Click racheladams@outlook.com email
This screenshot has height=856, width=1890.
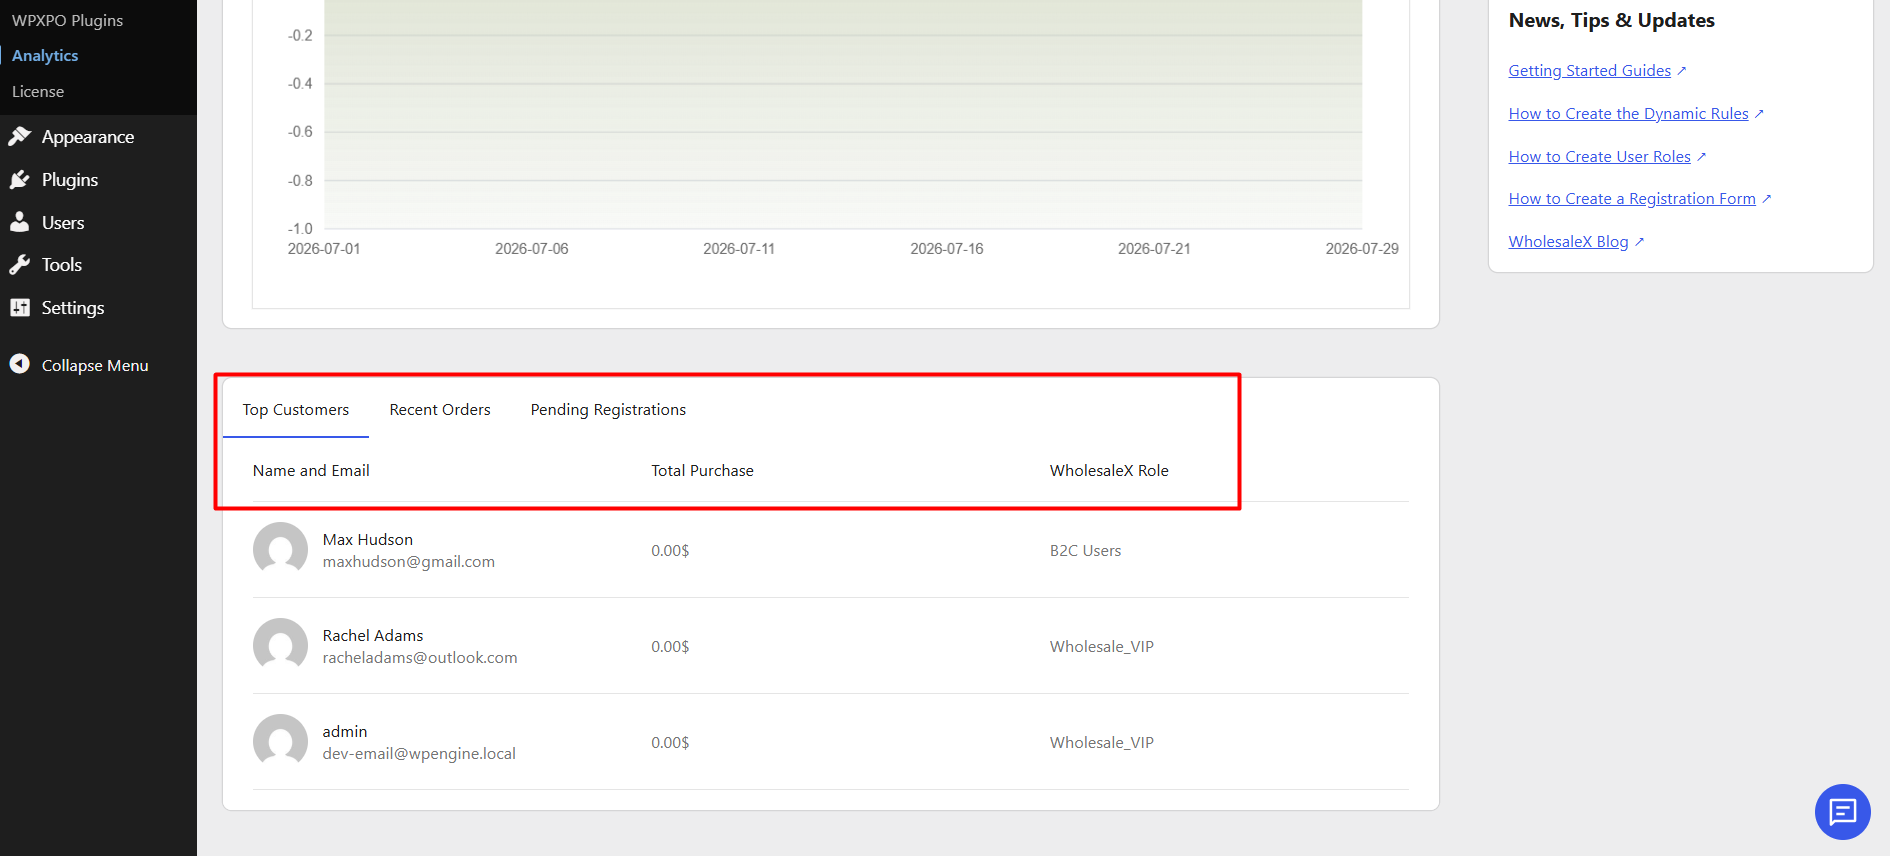point(420,657)
